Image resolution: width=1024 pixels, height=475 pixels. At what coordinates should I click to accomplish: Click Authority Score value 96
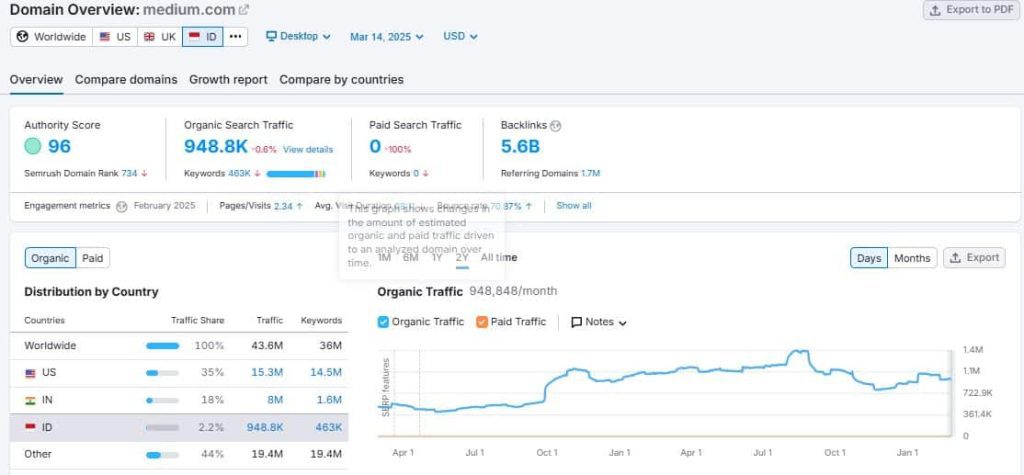[59, 146]
